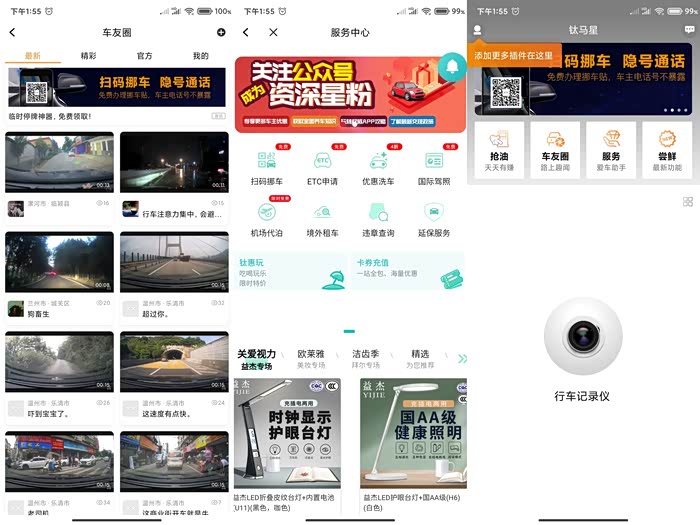Open the 扫码挪车 service icon
This screenshot has width=700, height=525.
click(x=267, y=168)
